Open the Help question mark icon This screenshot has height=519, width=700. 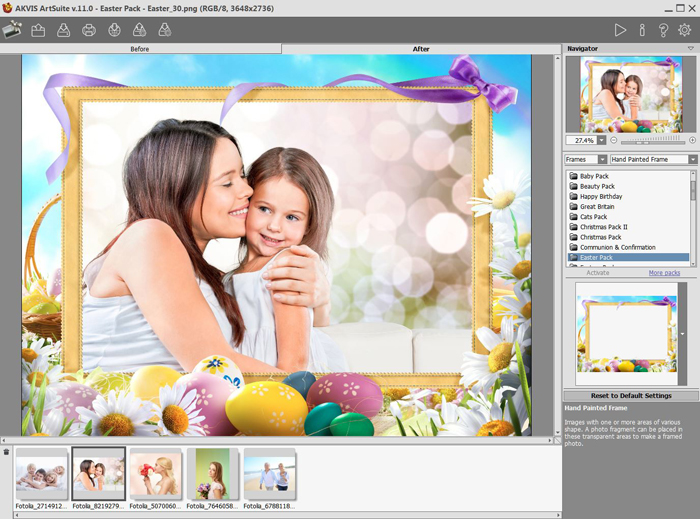tap(663, 30)
